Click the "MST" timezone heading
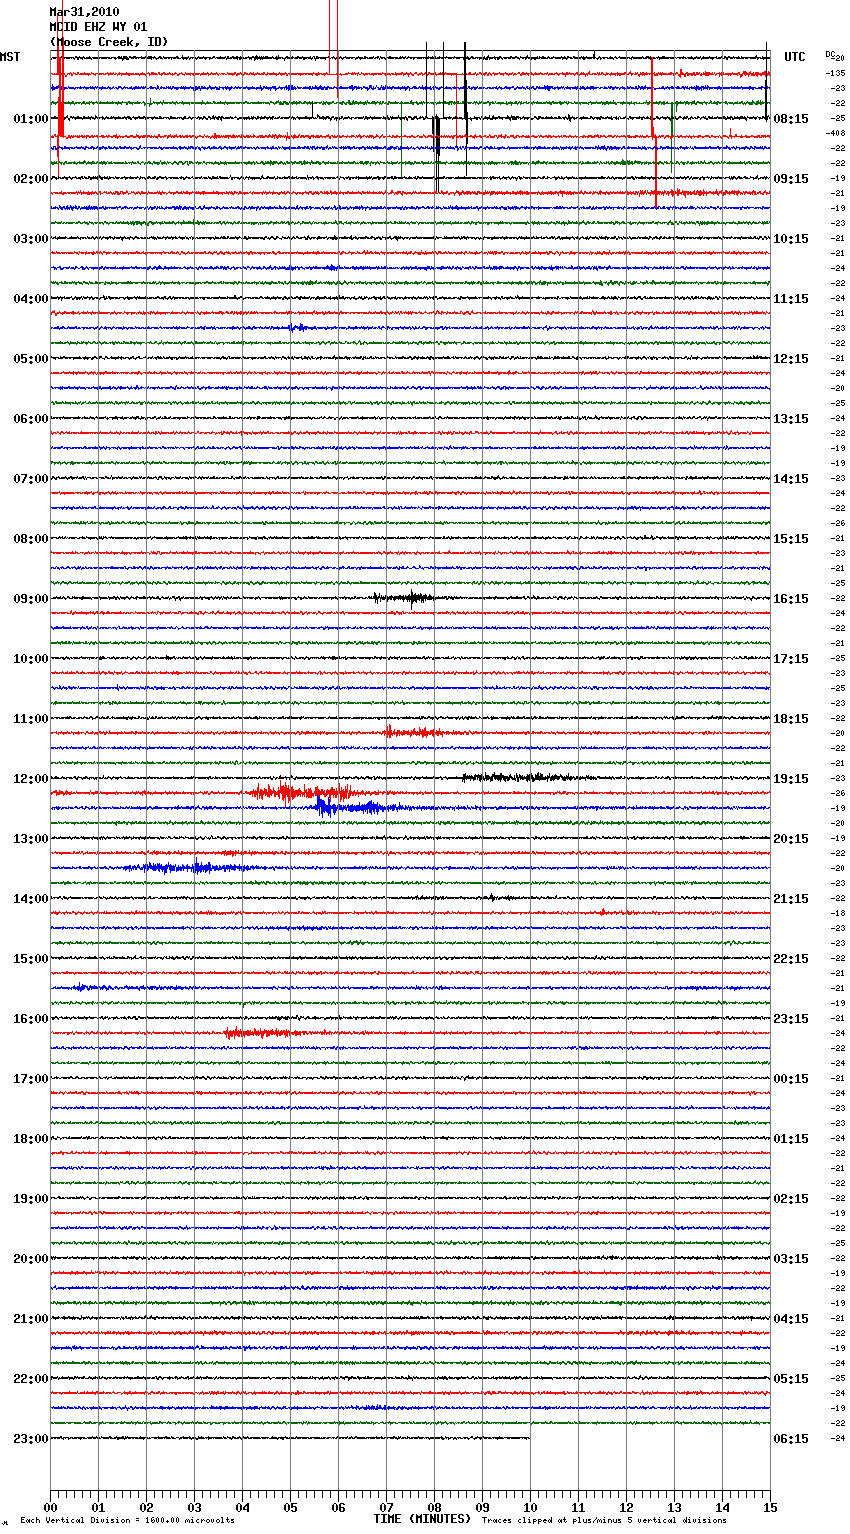 [10, 57]
